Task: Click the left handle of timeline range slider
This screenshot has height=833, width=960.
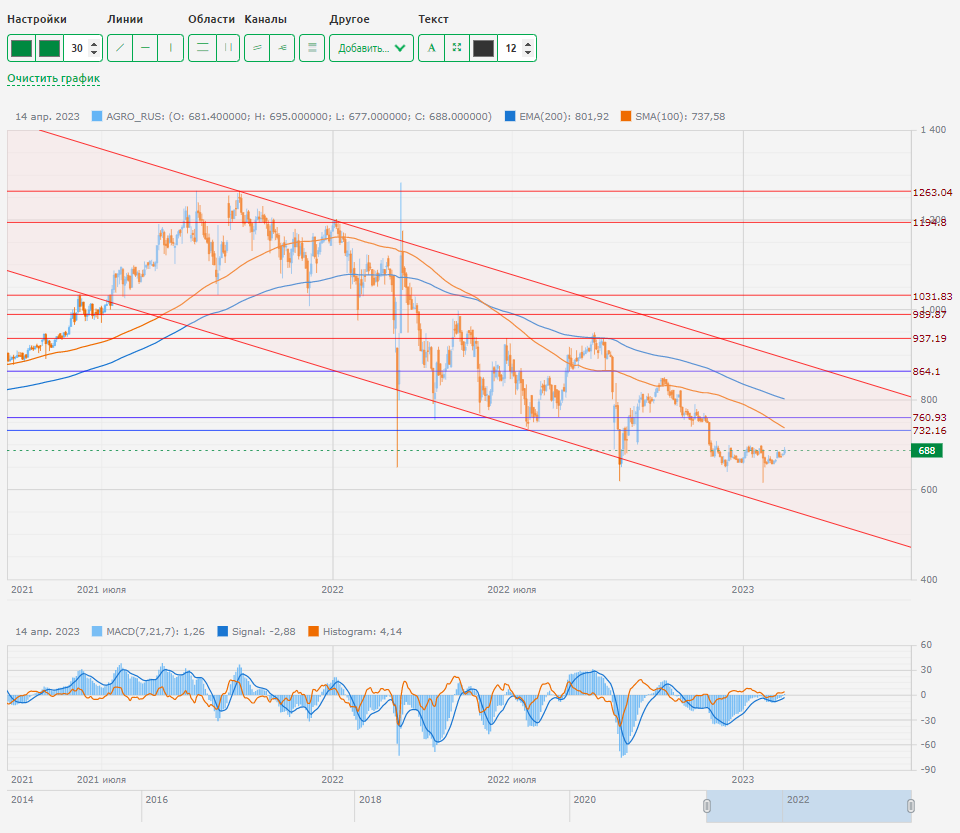Action: coord(707,806)
